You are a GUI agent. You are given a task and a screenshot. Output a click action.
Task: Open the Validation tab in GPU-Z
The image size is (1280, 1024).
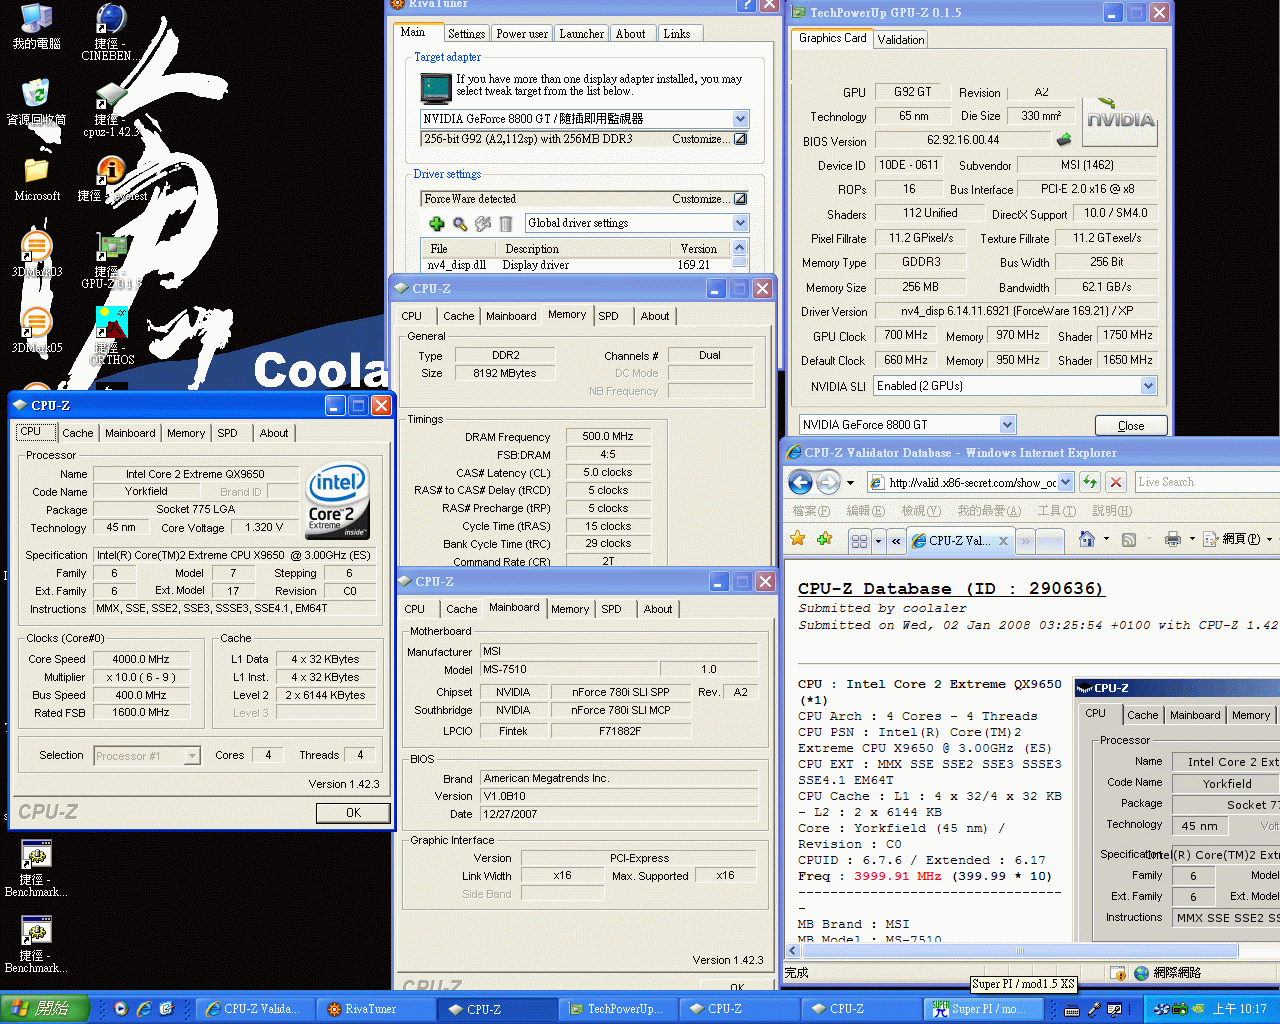(x=900, y=40)
